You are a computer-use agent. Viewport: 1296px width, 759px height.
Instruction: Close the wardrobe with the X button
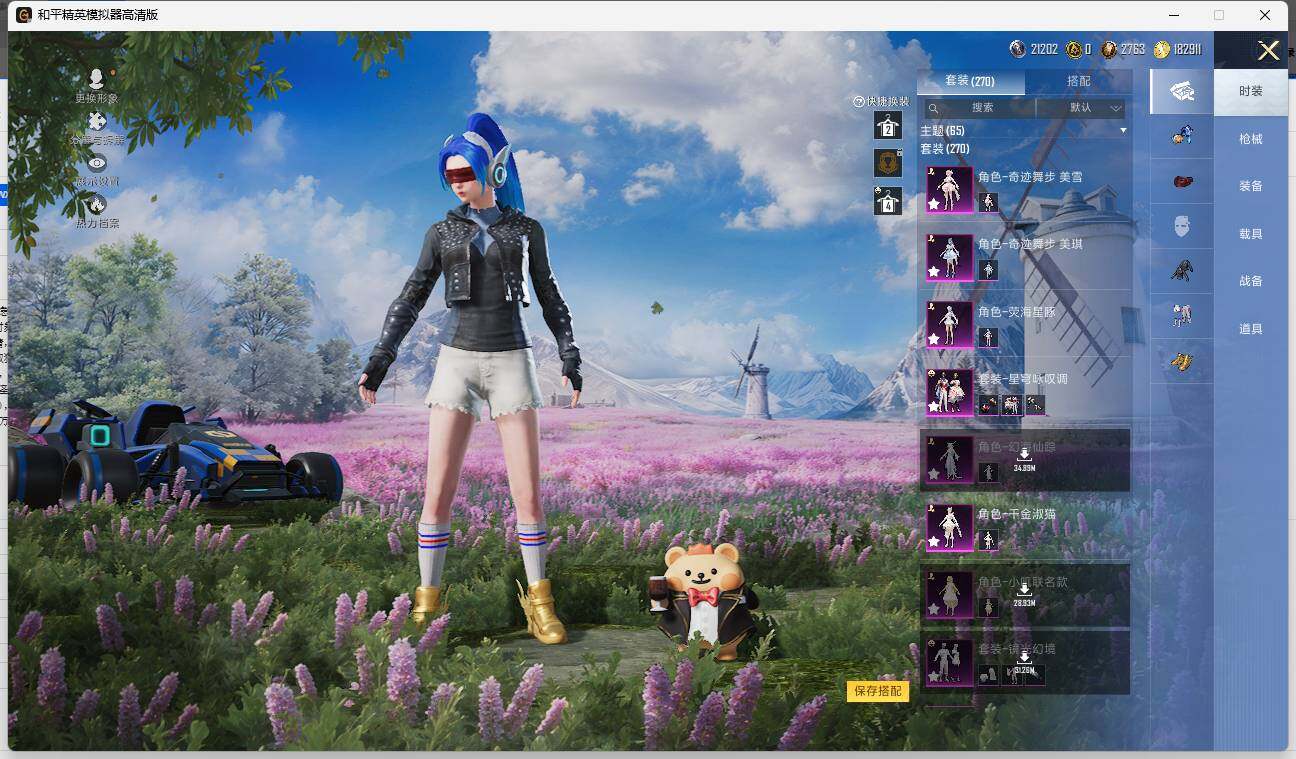tap(1268, 51)
